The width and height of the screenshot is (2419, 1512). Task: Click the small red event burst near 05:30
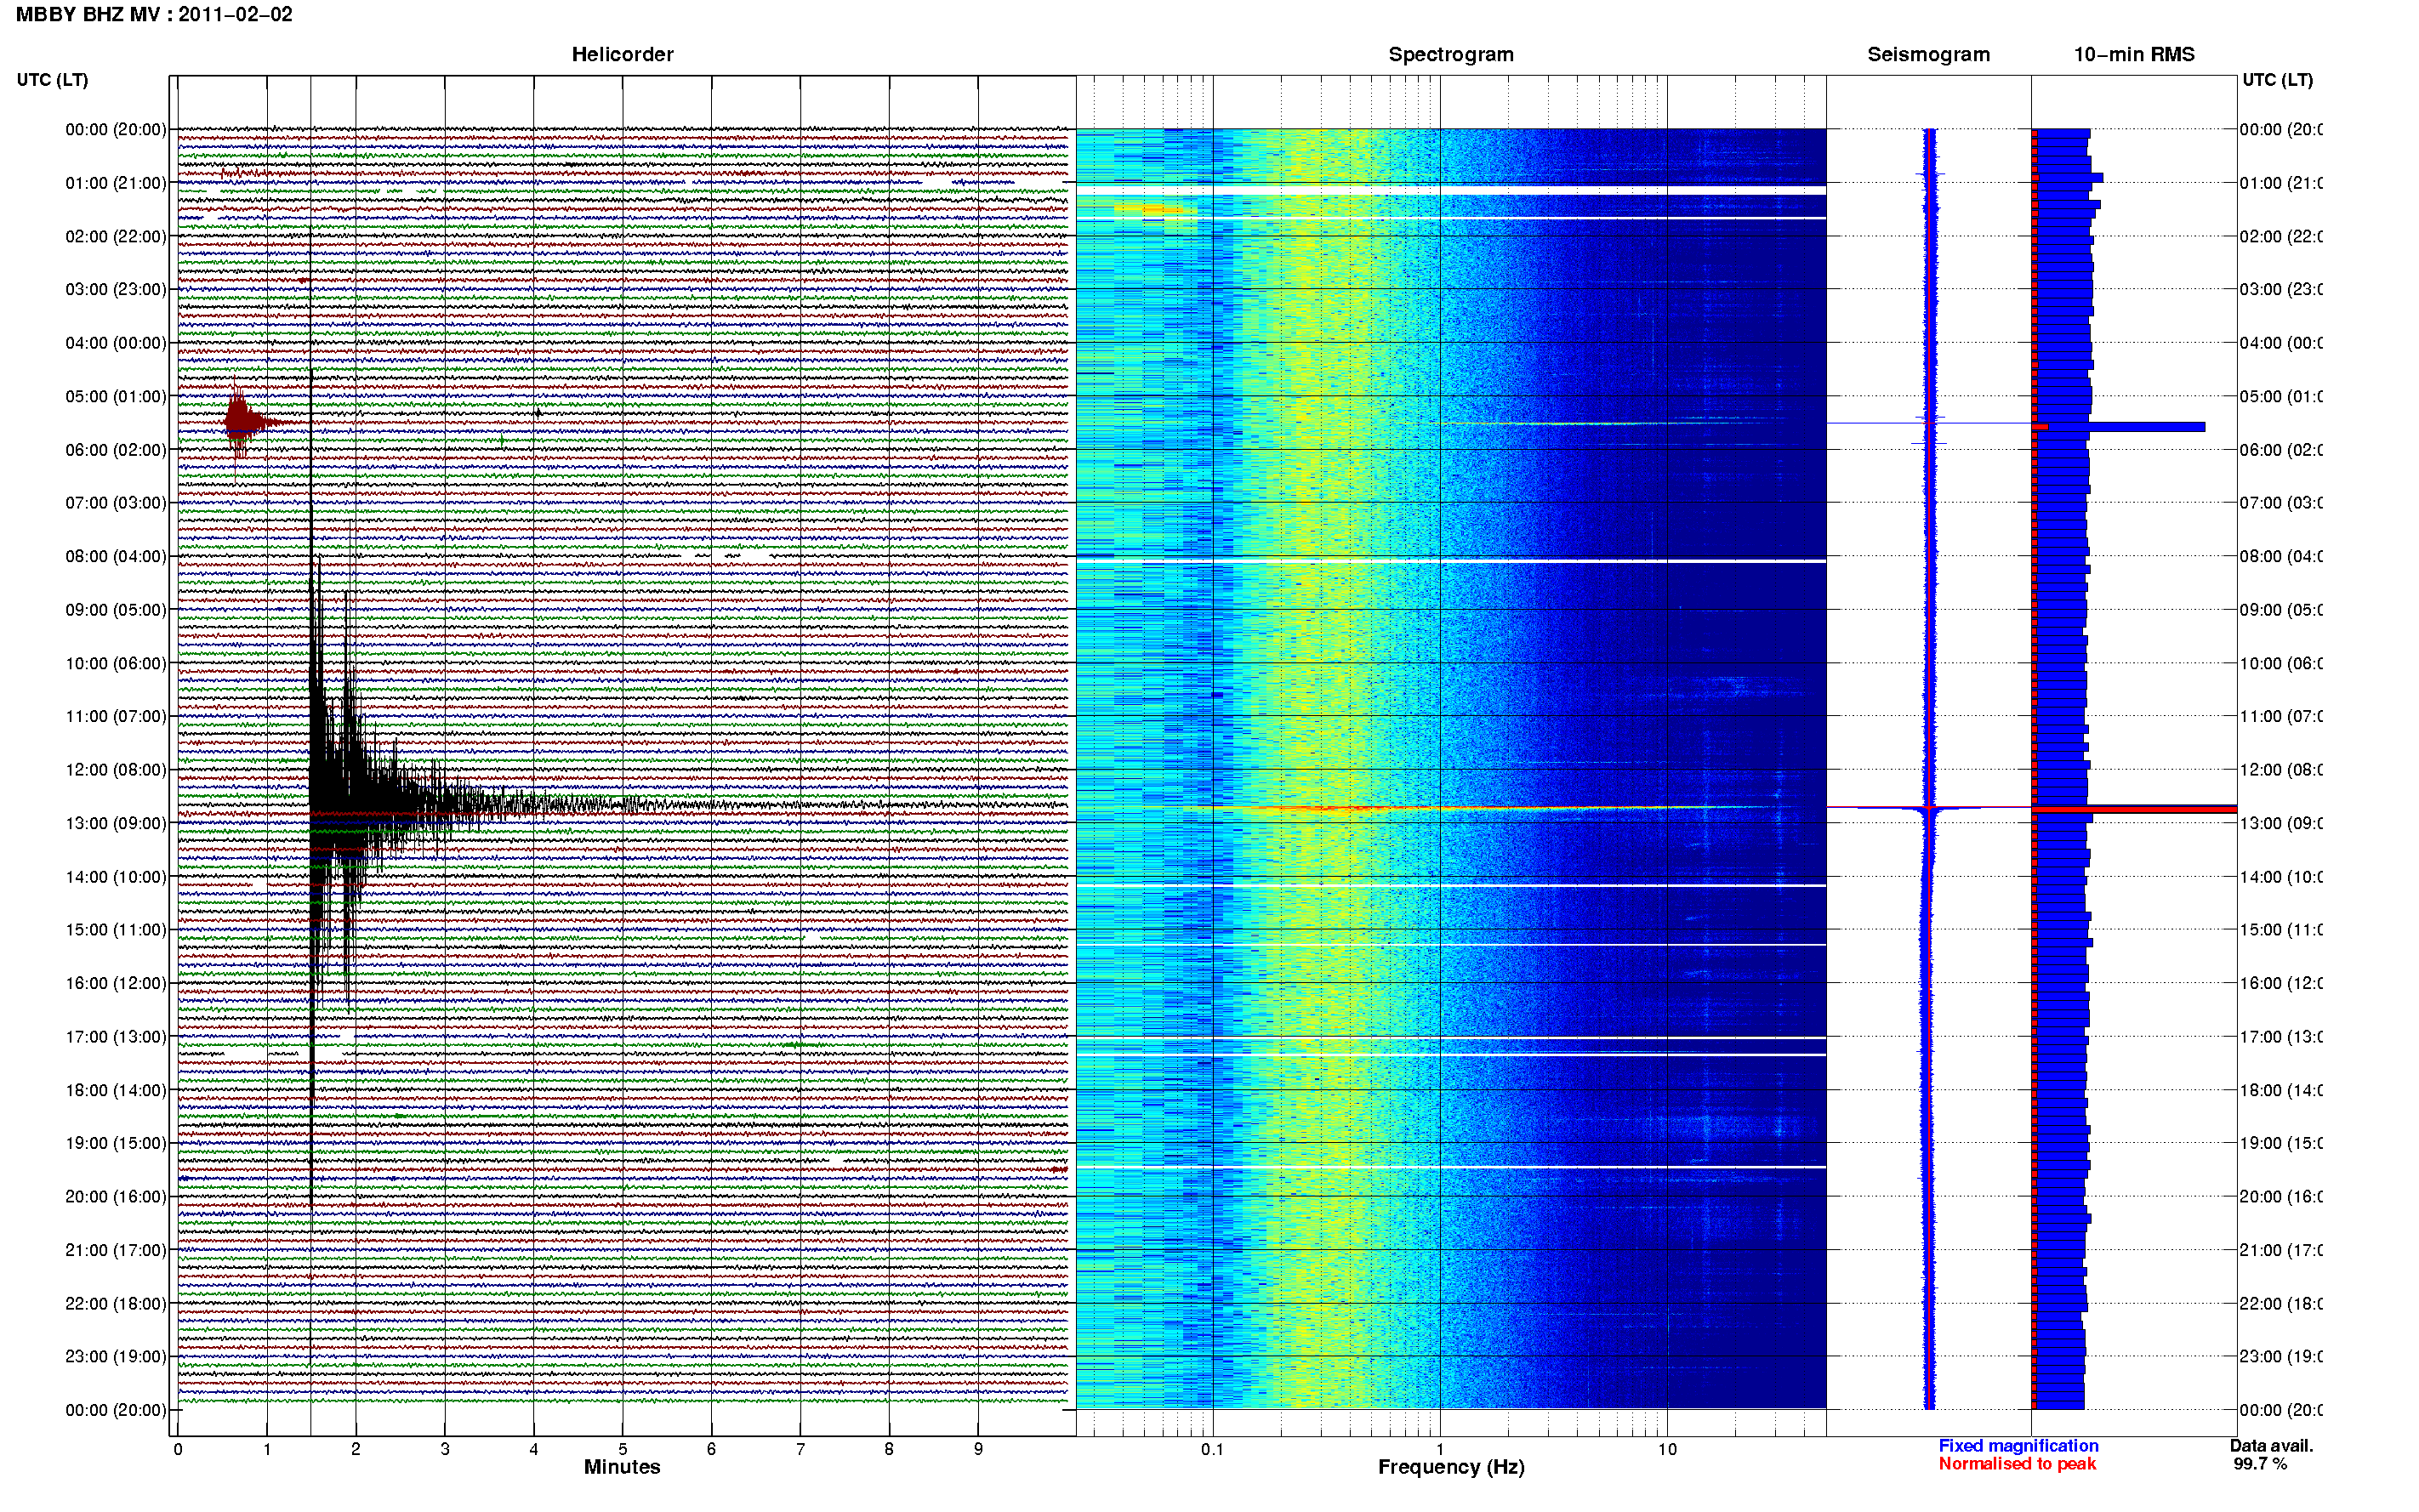point(240,420)
